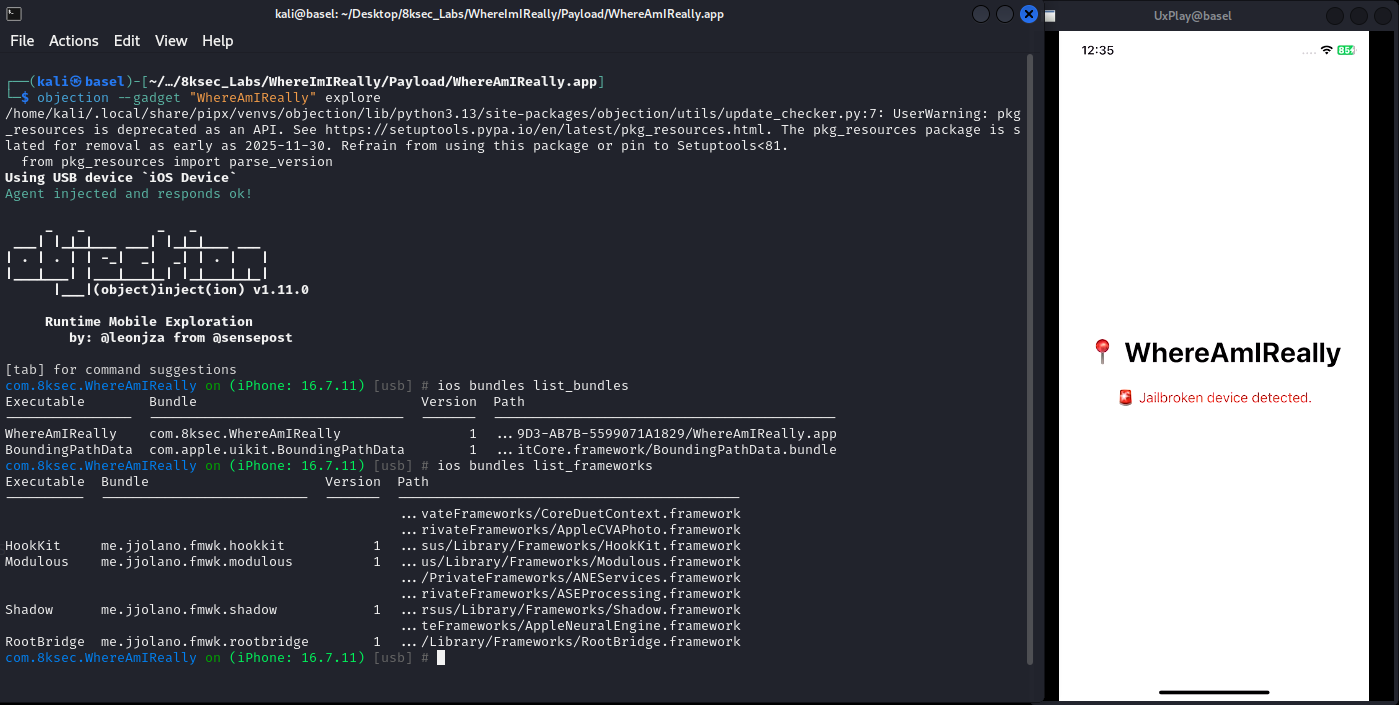Open the File menu in terminal
This screenshot has width=1399, height=705.
[22, 41]
